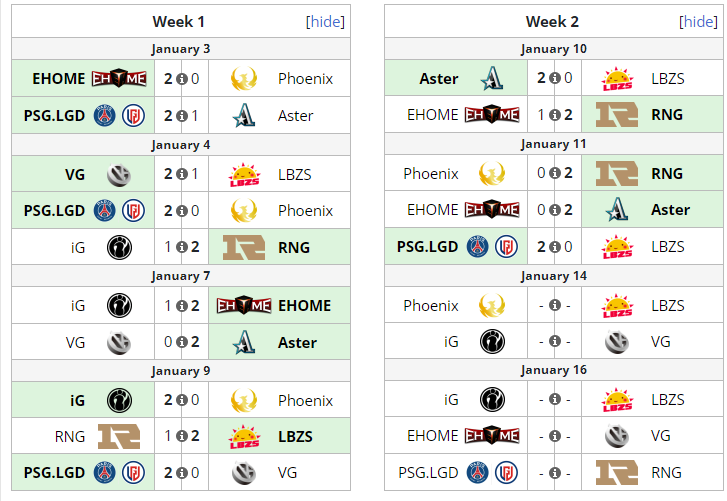This screenshot has height=501, width=727.
Task: Open info icon for EHOME vs Phoenix match
Action: 182,79
